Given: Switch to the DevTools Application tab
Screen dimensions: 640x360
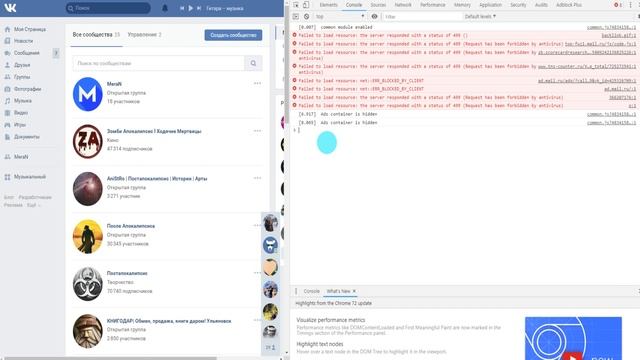Looking at the screenshot, I should pos(490,5).
